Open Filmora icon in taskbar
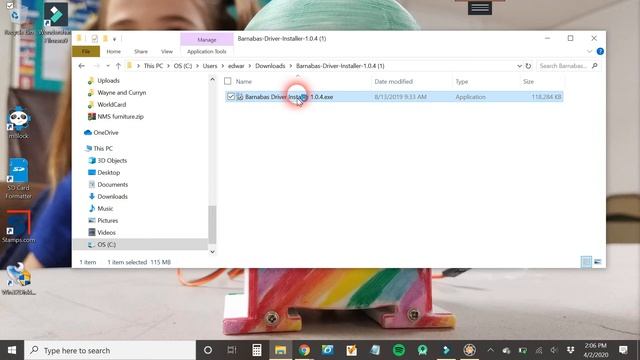Viewport: 640px width, 360px height. (x=446, y=350)
